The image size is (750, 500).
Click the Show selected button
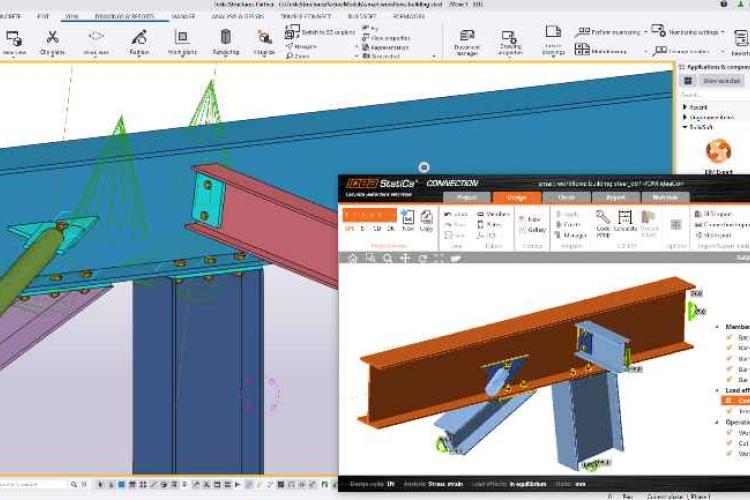click(721, 80)
